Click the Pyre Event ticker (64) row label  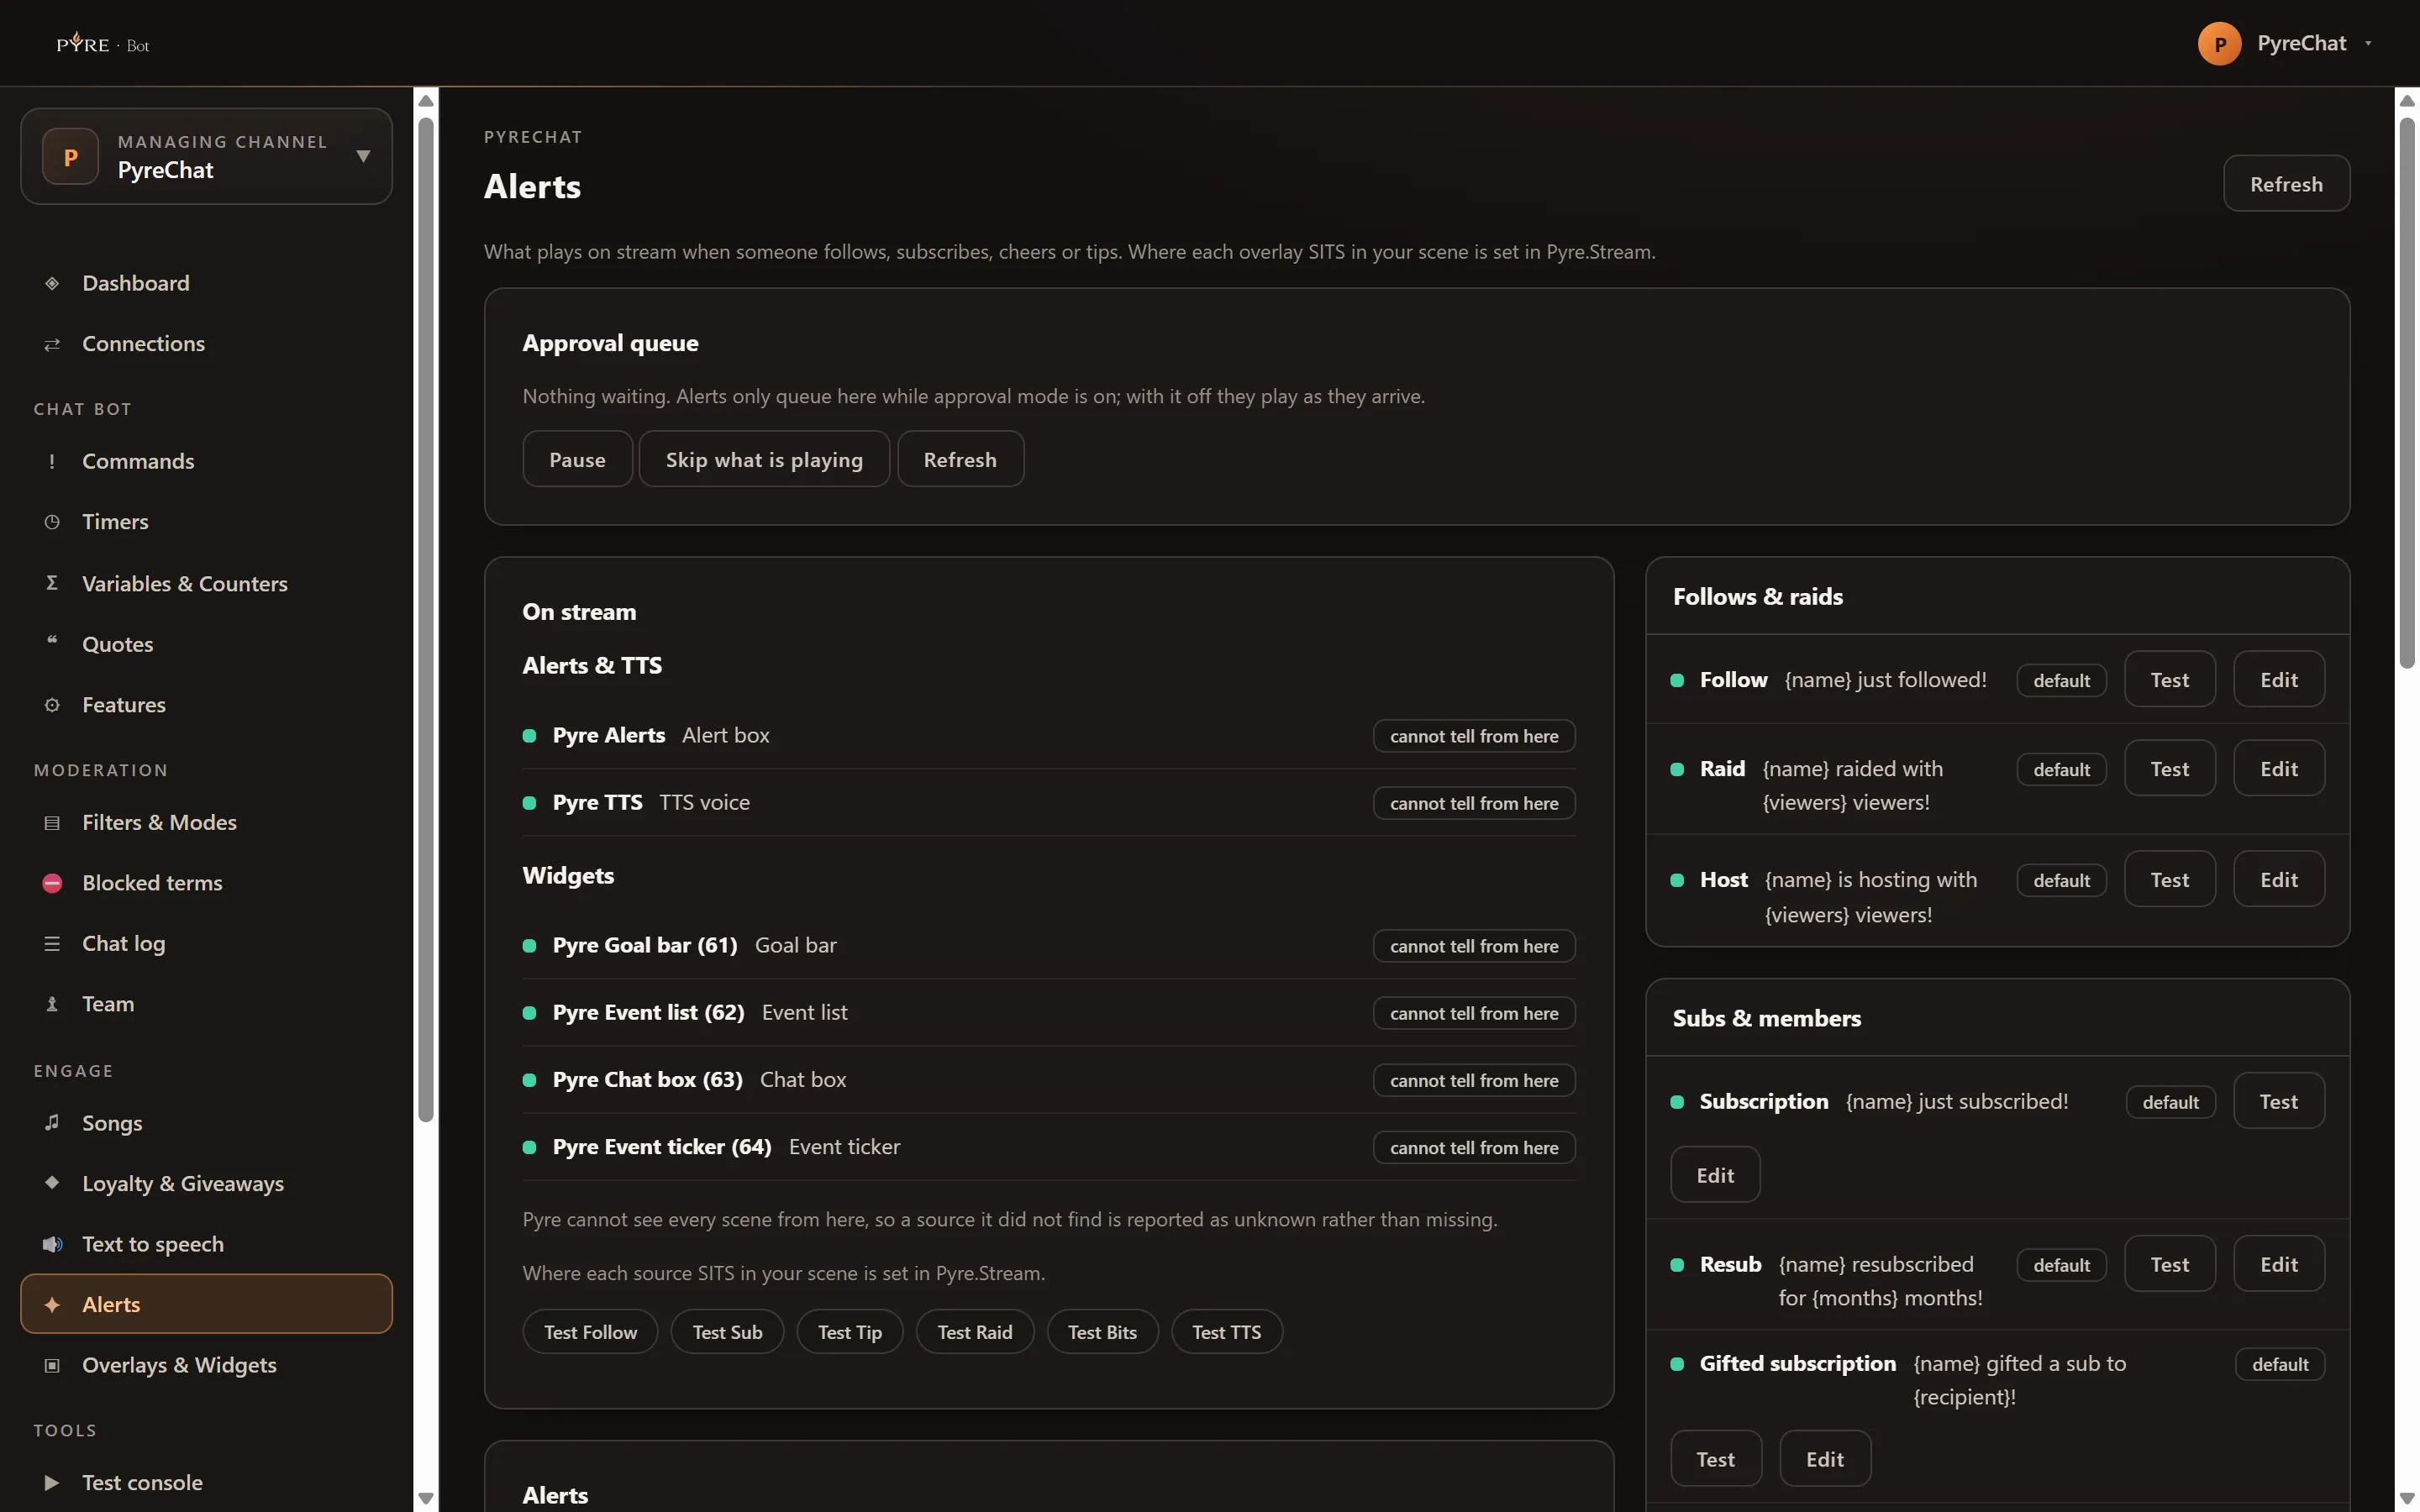[662, 1147]
